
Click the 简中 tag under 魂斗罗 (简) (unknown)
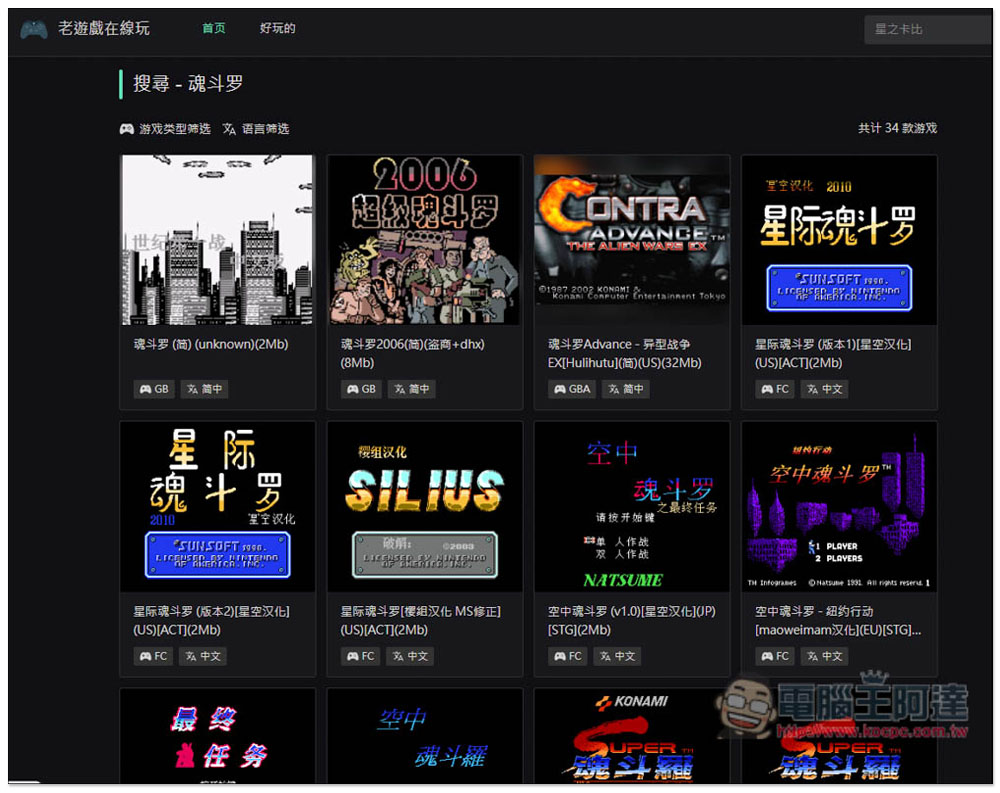pos(204,389)
